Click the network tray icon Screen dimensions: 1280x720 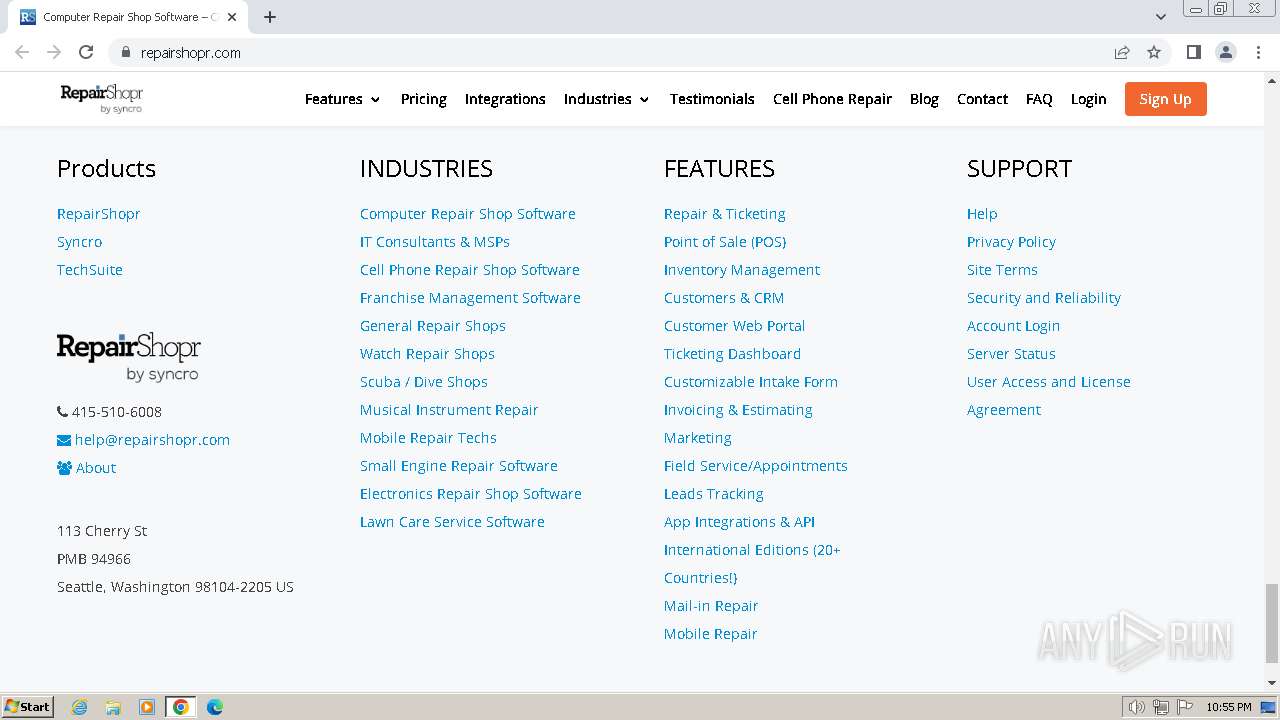click(1161, 707)
